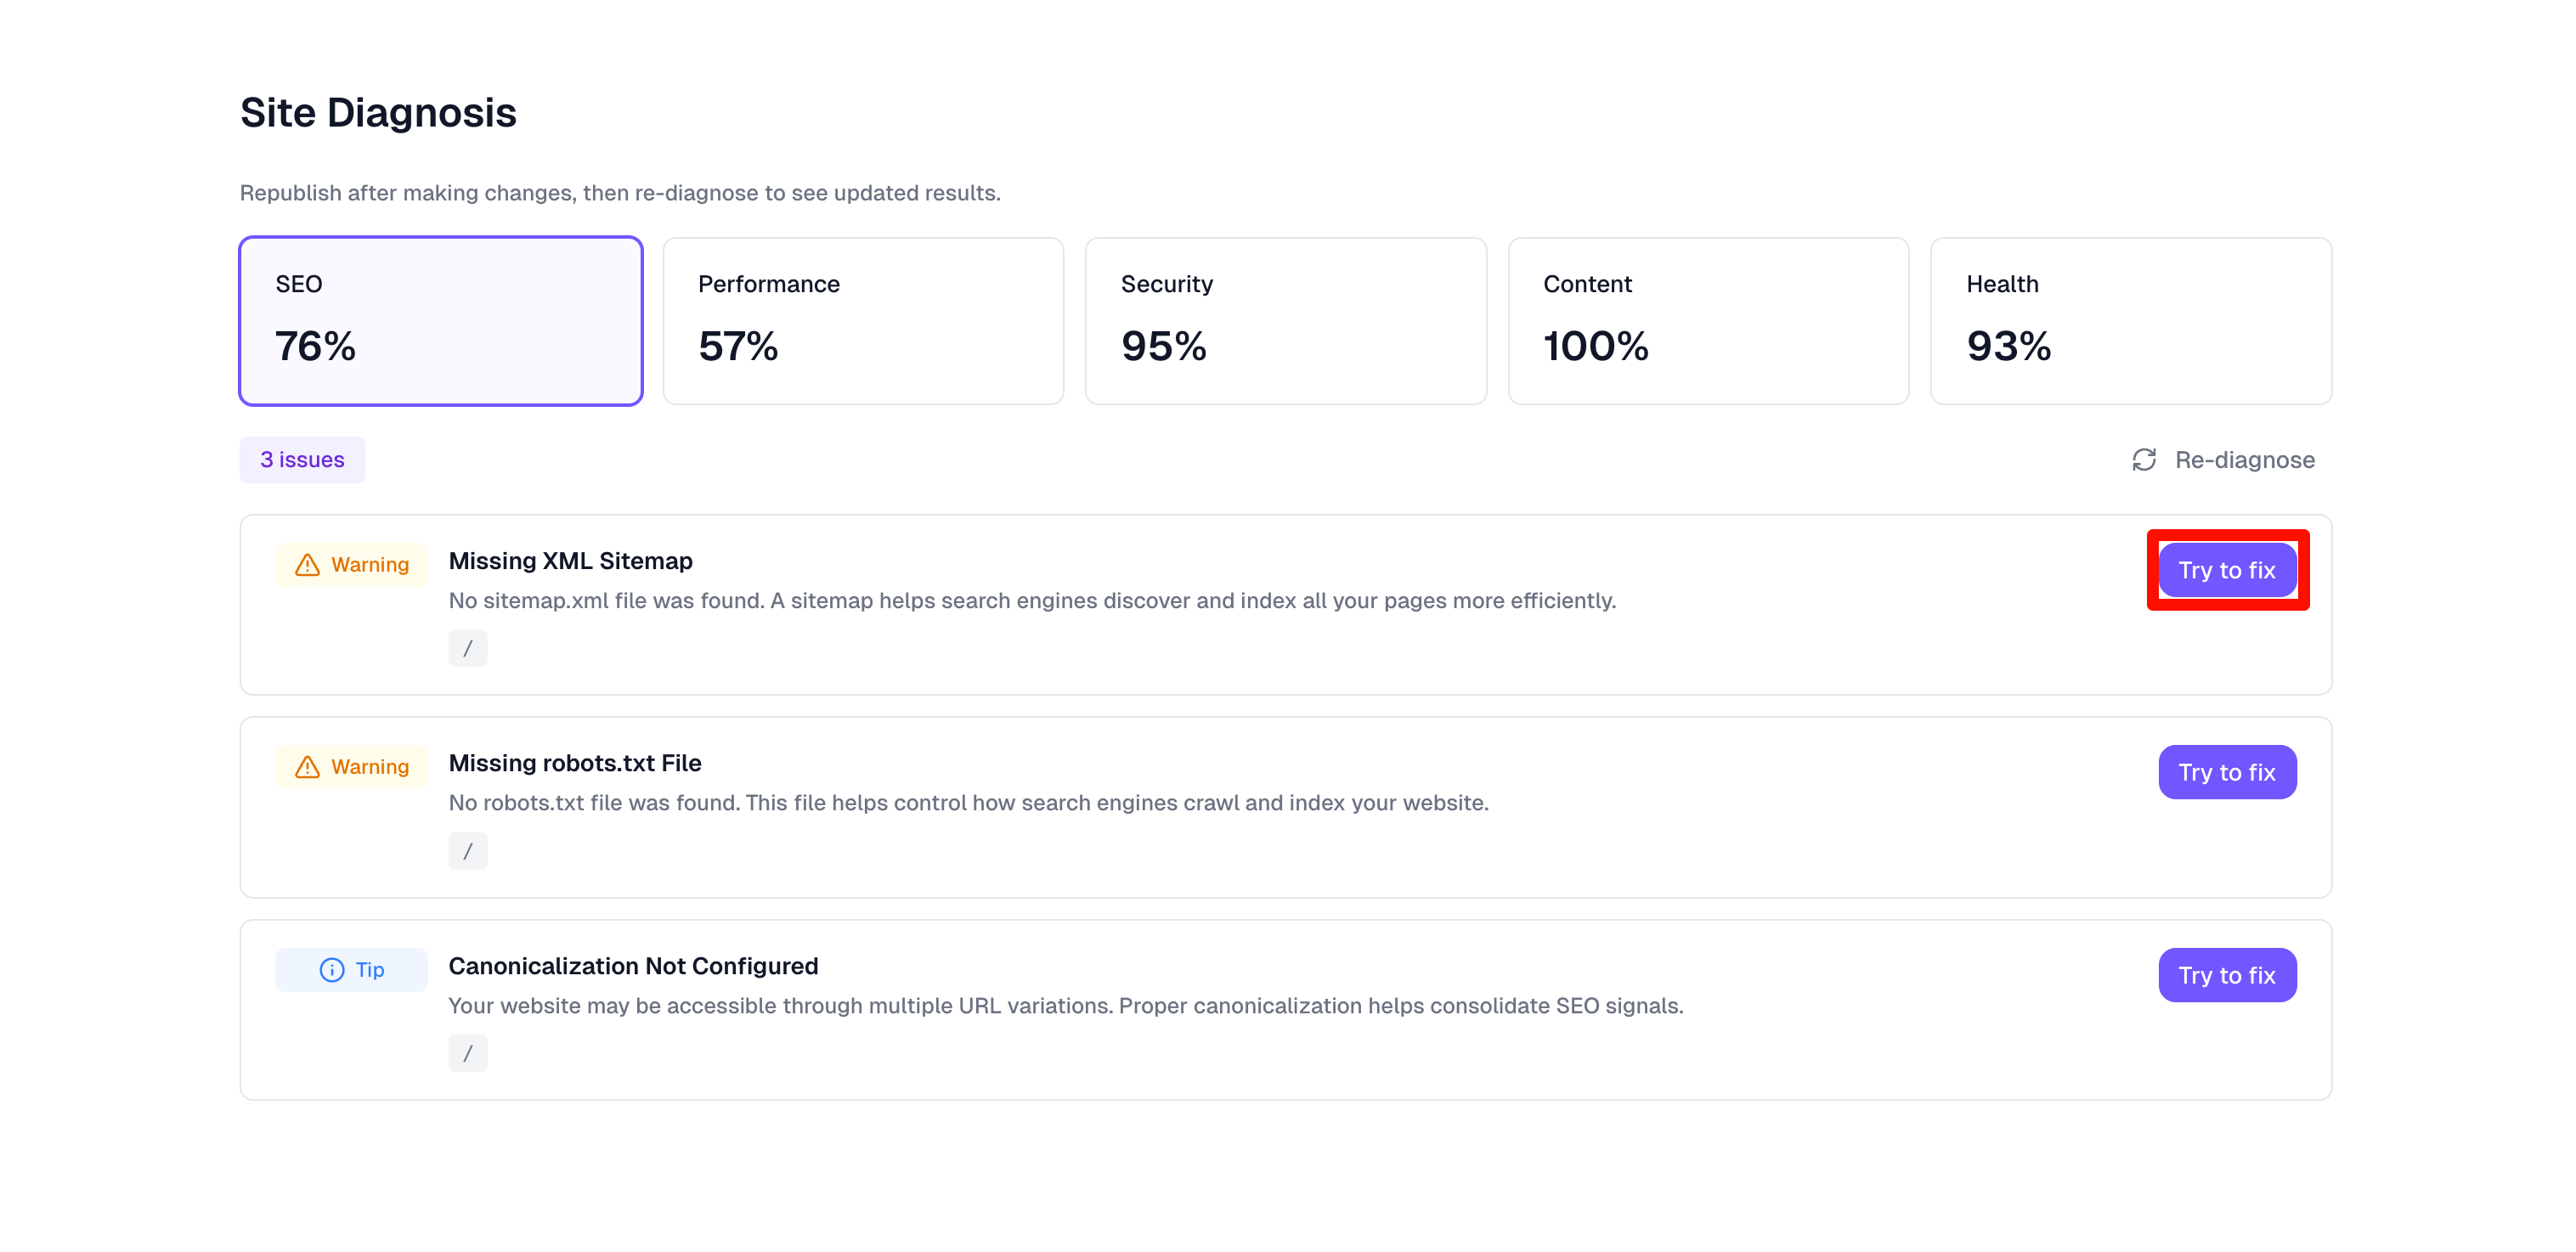Viewport: 2576px width, 1252px height.
Task: View the Content 100% card
Action: click(x=1708, y=320)
